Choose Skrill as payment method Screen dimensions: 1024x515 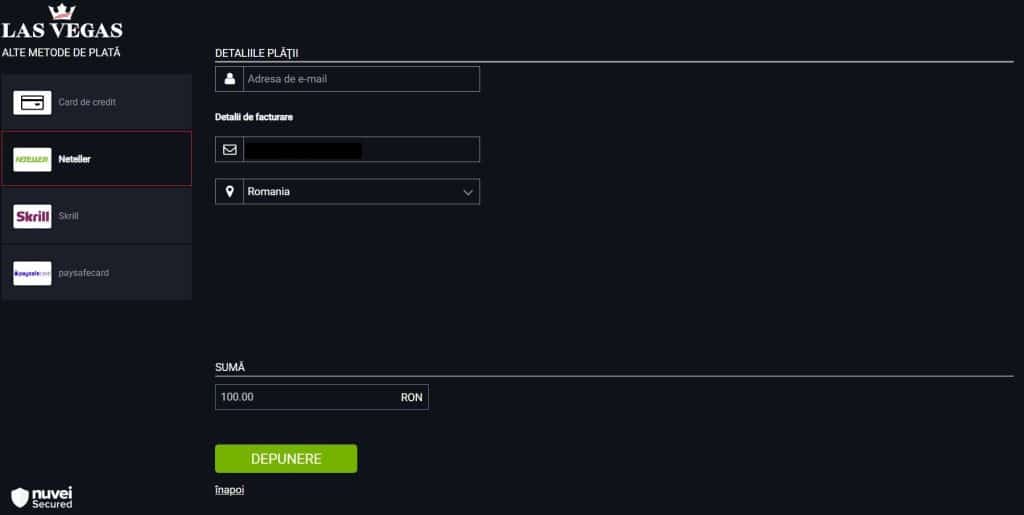tap(97, 216)
